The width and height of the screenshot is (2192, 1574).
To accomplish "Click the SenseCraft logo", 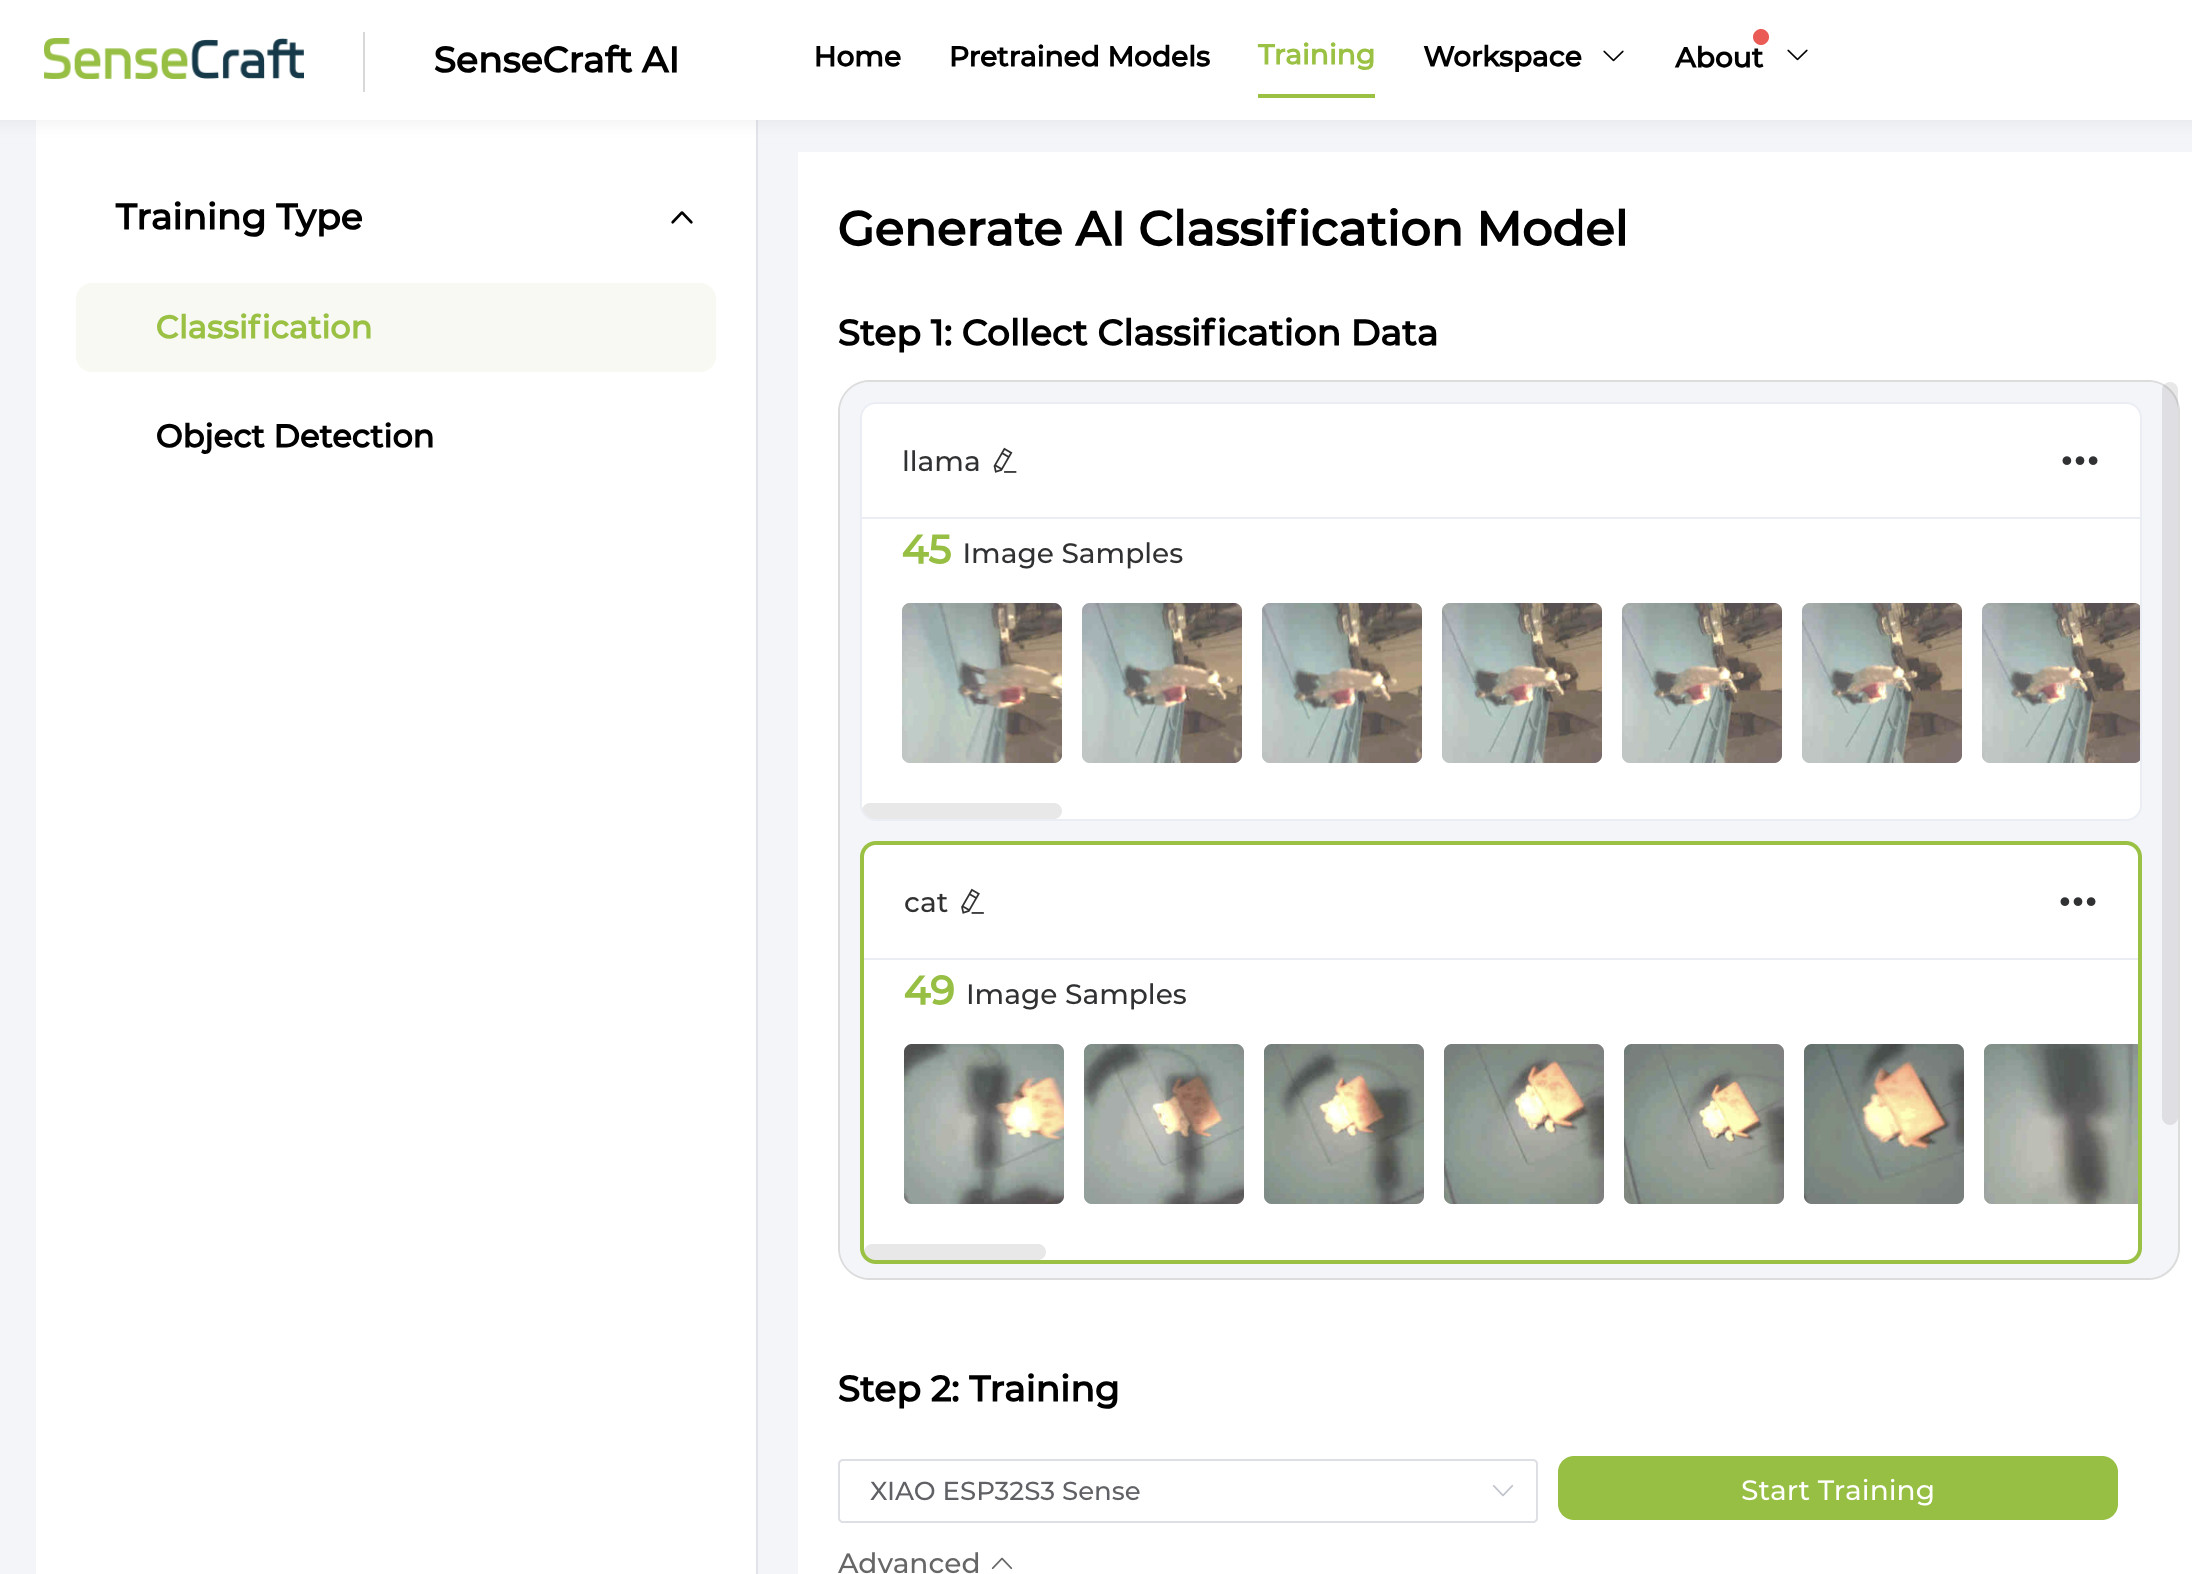I will click(x=173, y=58).
